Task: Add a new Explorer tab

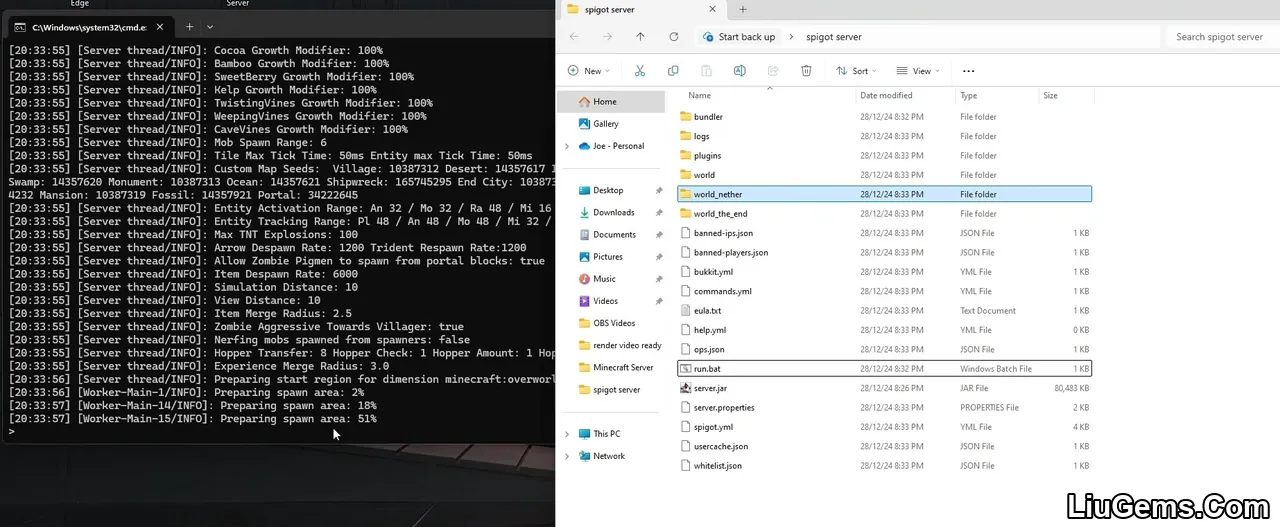Action: [742, 9]
